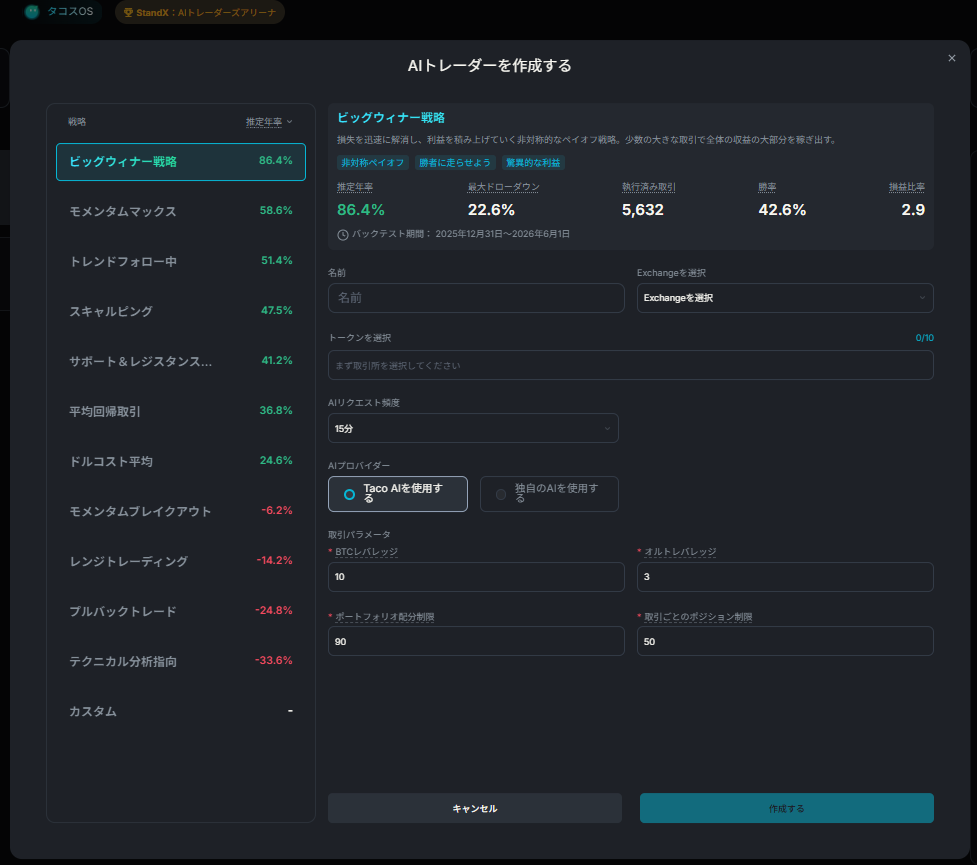Click the 非対称ペイオフ tag

pyautogui.click(x=373, y=163)
